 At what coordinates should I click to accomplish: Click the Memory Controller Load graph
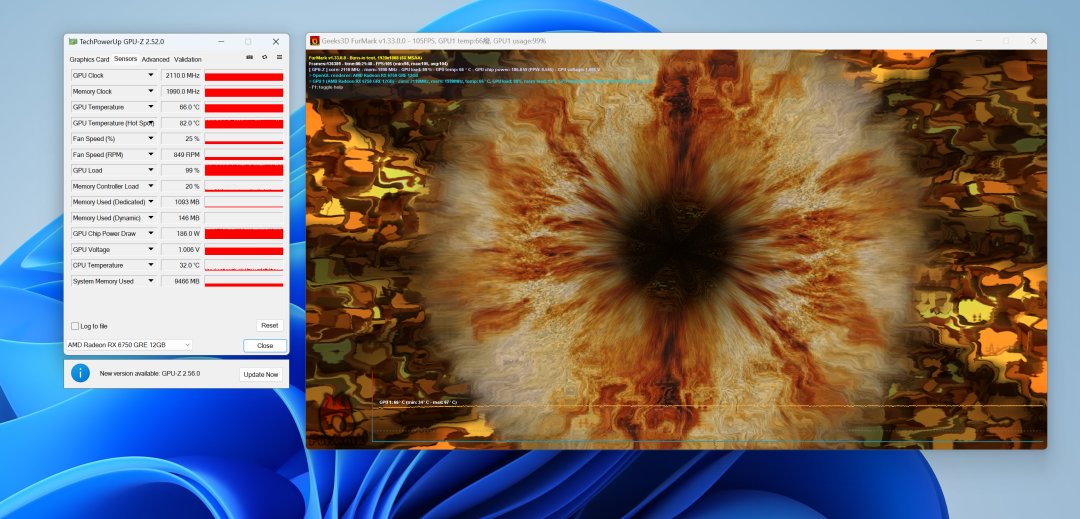244,186
